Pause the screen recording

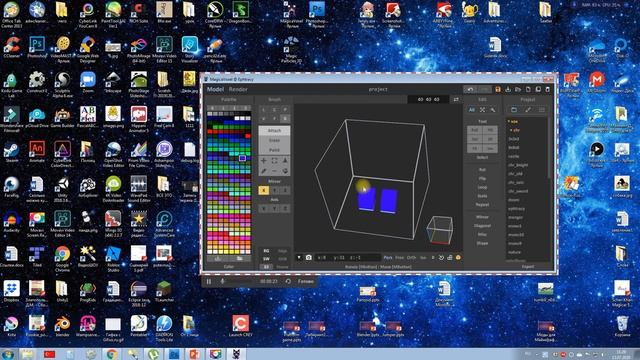209,281
